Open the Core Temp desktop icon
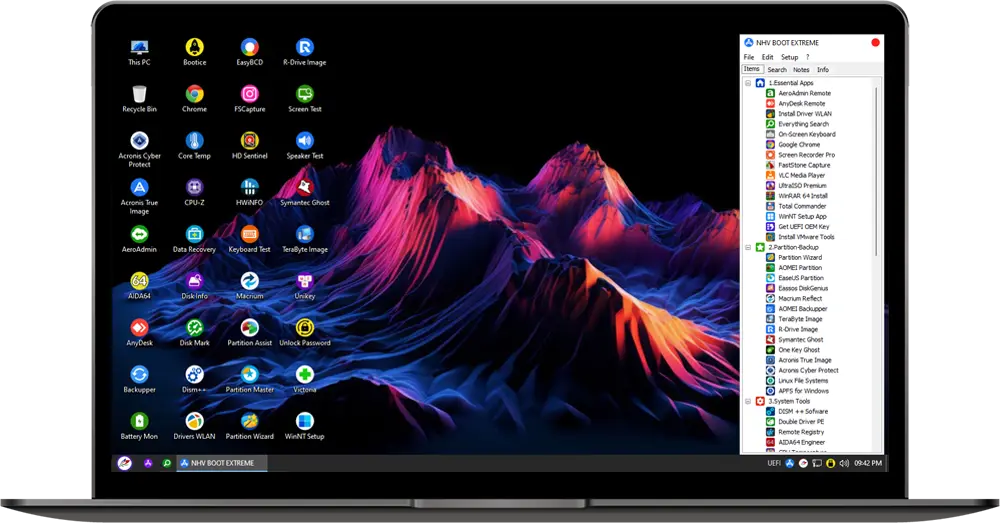1000x523 pixels. click(195, 145)
